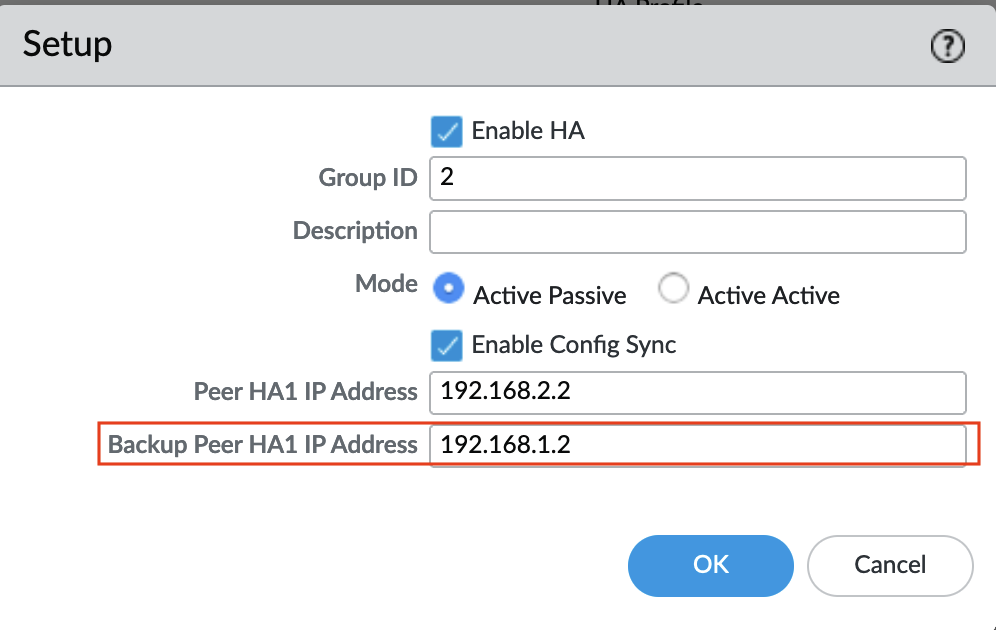
Task: Click the Peer HA1 IP Address field
Action: tap(697, 392)
